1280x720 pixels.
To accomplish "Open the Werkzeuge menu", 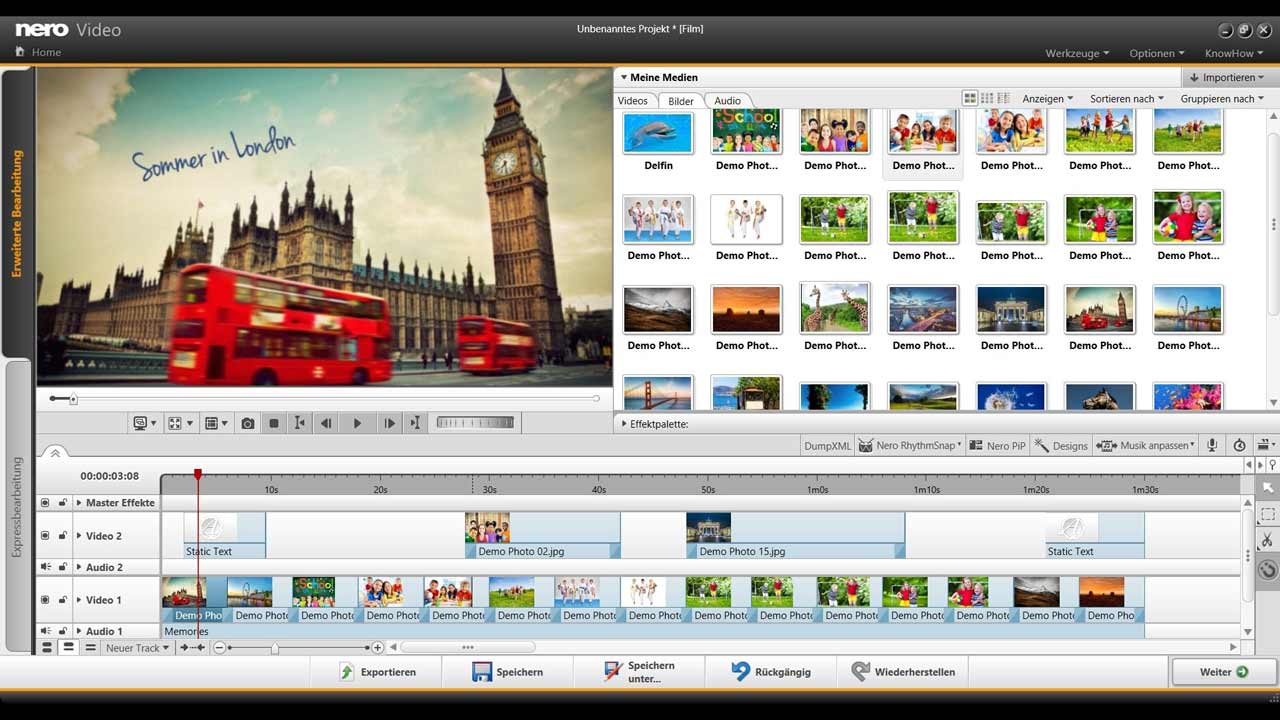I will click(1077, 53).
